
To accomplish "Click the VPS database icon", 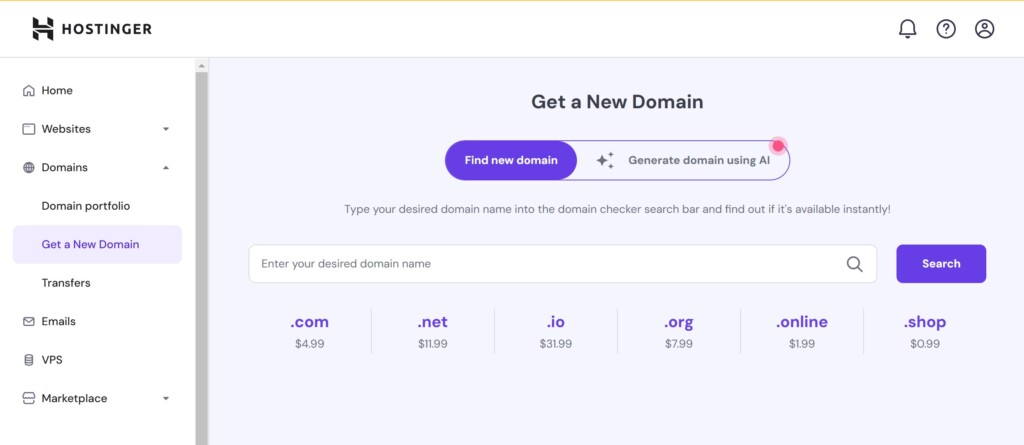I will coord(29,360).
